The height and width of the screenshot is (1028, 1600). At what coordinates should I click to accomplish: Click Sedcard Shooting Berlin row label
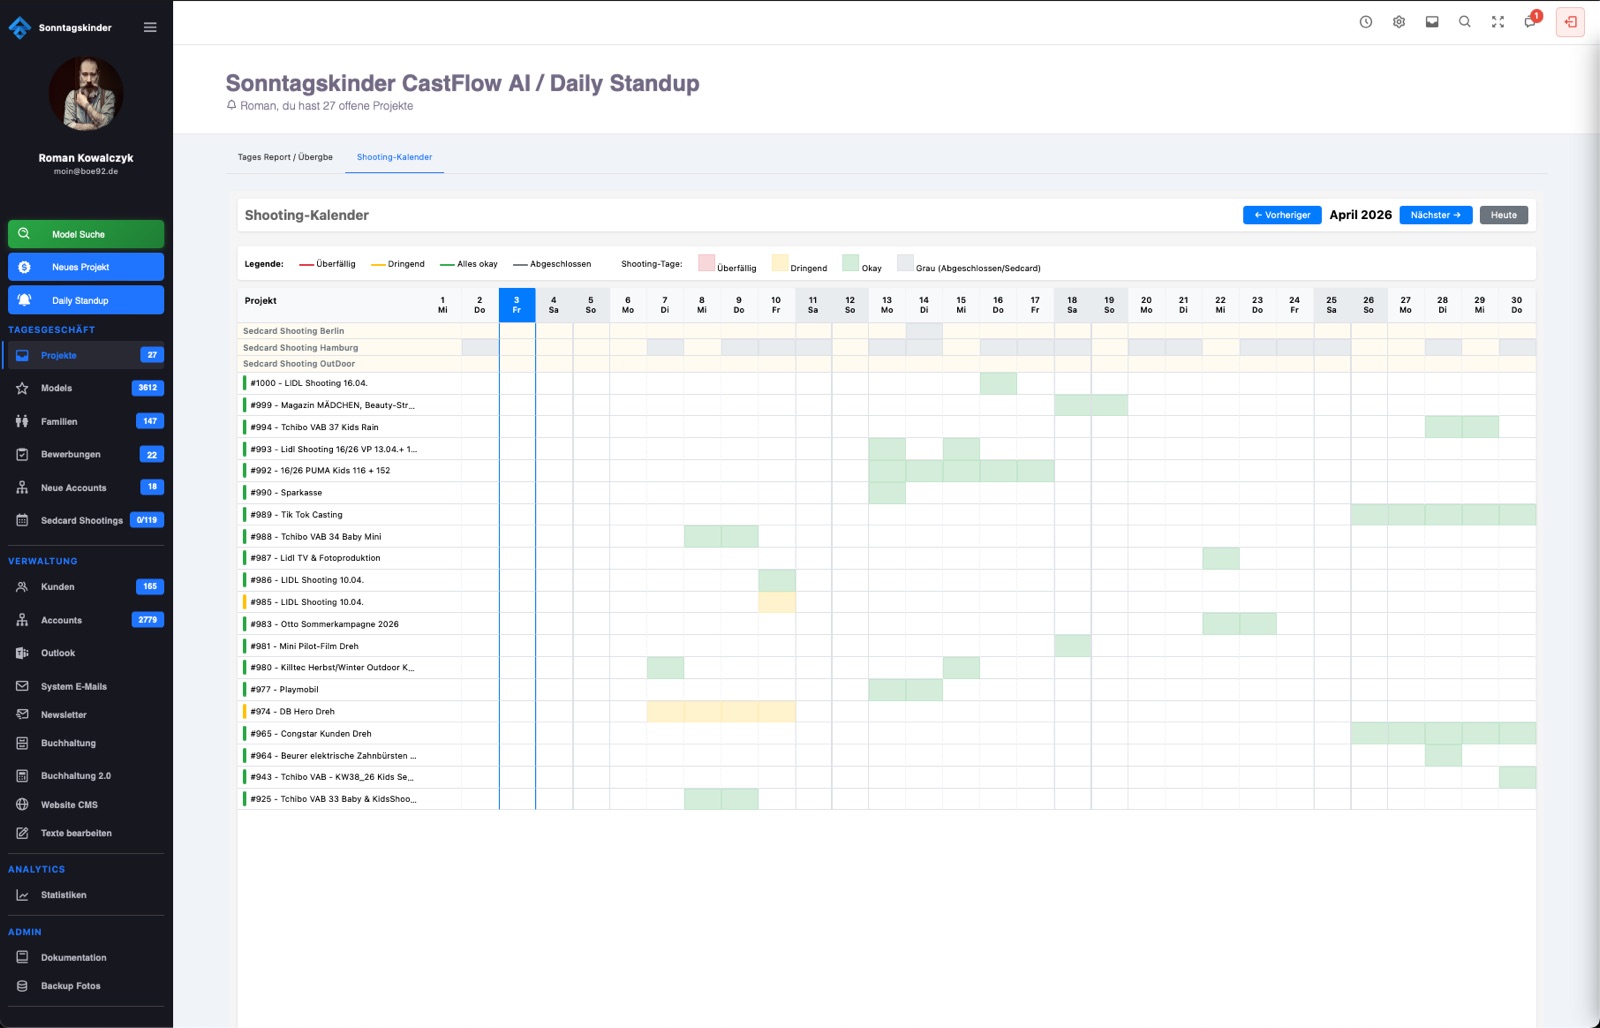coord(293,331)
